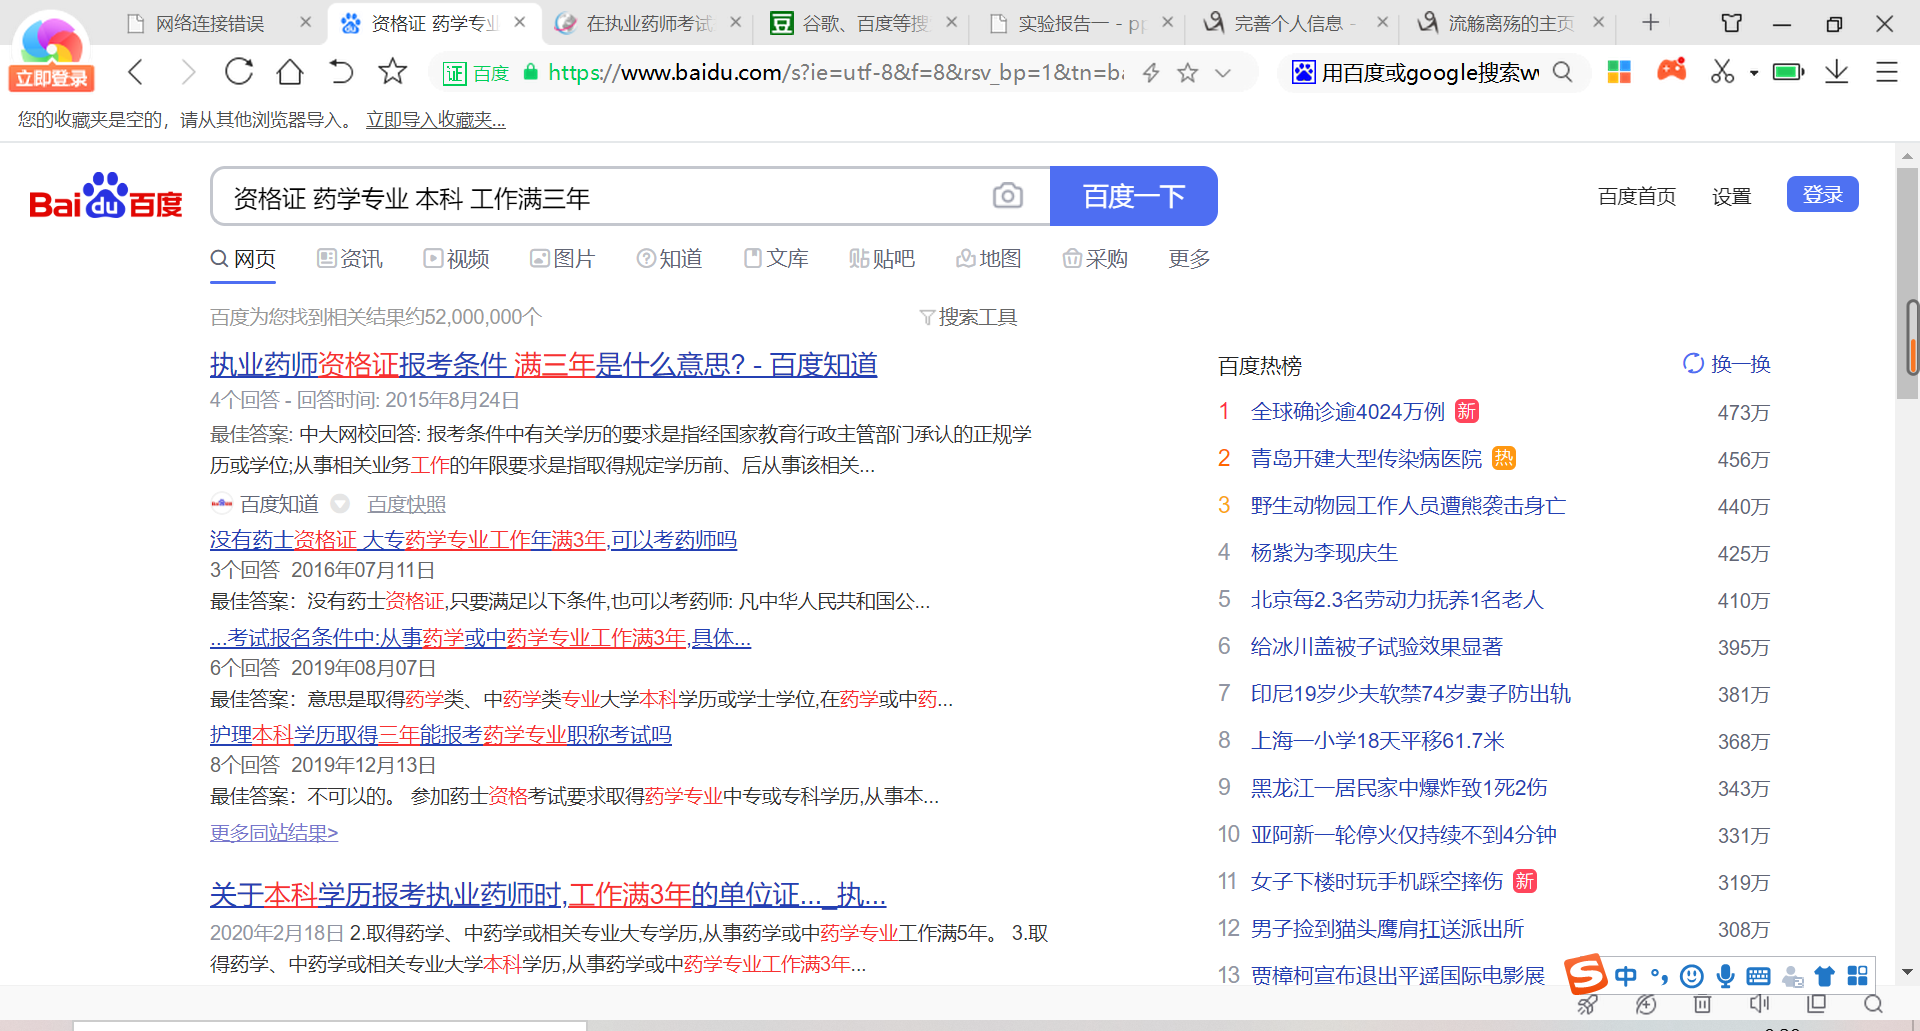Click 立即导入收藏夹 link in bookmarks bar

436,120
